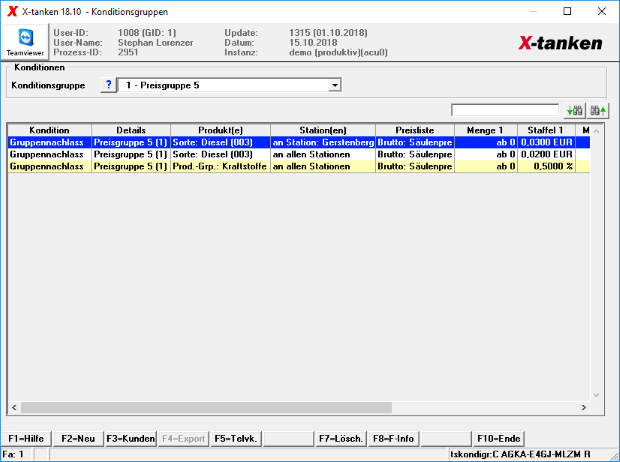
Task: Delete entry with F7=Lösch. button
Action: click(x=341, y=439)
